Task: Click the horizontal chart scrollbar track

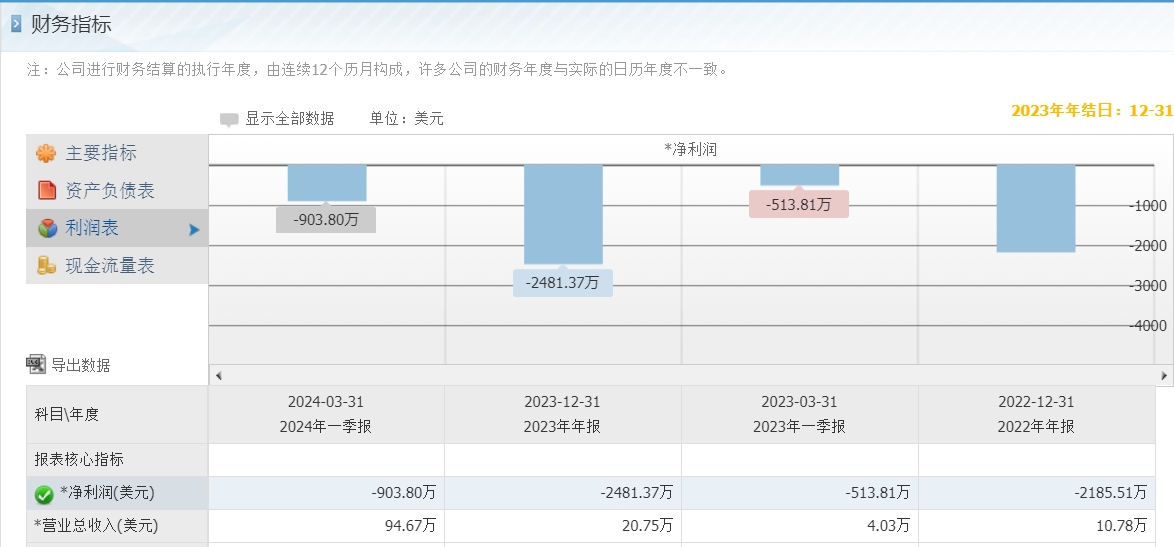Action: tap(690, 376)
